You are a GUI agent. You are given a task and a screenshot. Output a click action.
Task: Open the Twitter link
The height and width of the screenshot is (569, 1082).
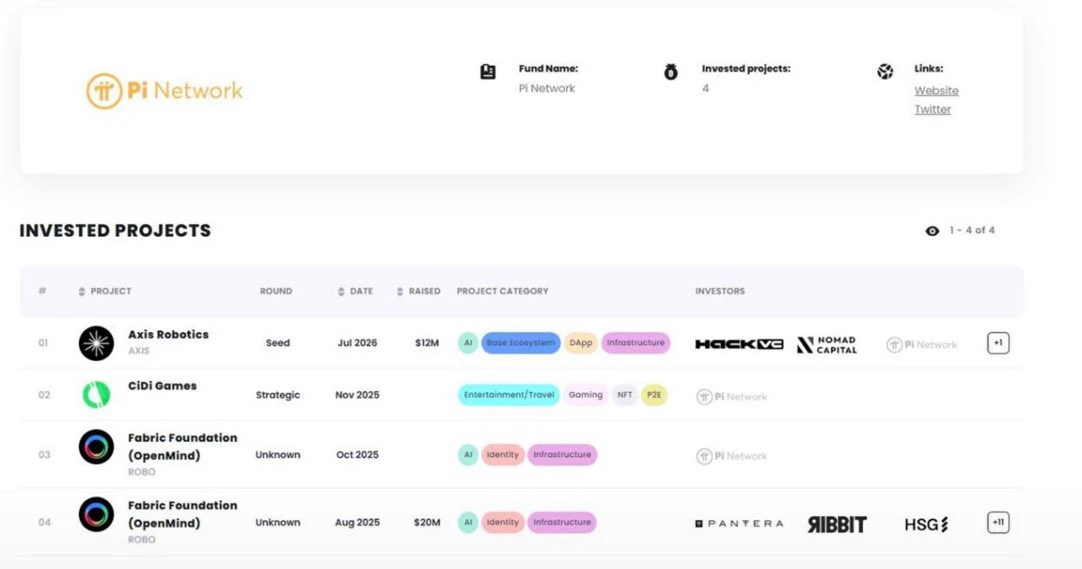point(932,109)
